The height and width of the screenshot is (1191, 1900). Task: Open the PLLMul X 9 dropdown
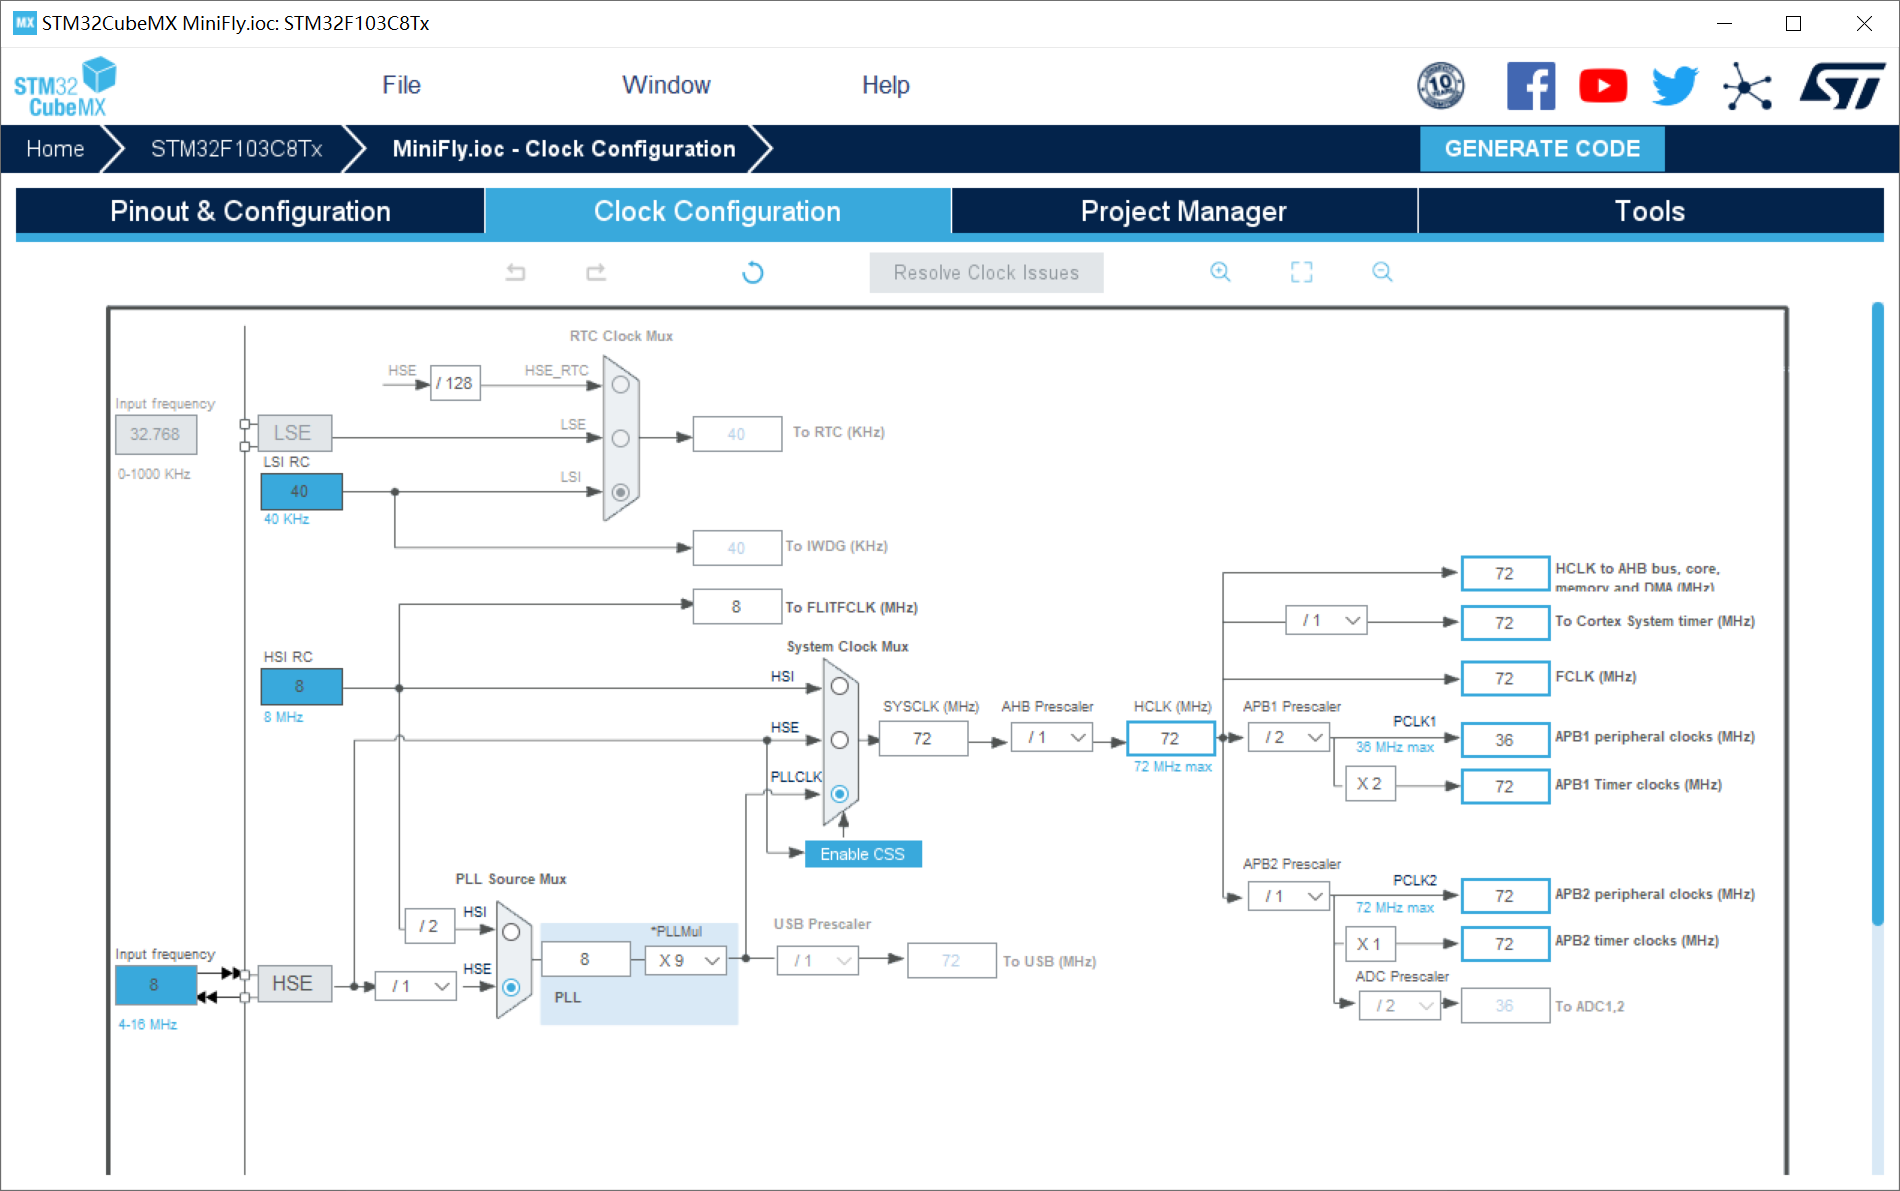[x=686, y=960]
